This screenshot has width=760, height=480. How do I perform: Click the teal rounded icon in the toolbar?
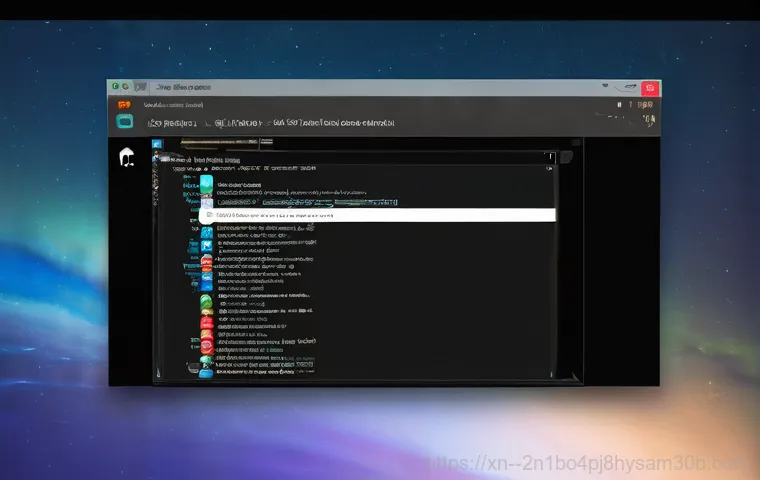(x=125, y=121)
